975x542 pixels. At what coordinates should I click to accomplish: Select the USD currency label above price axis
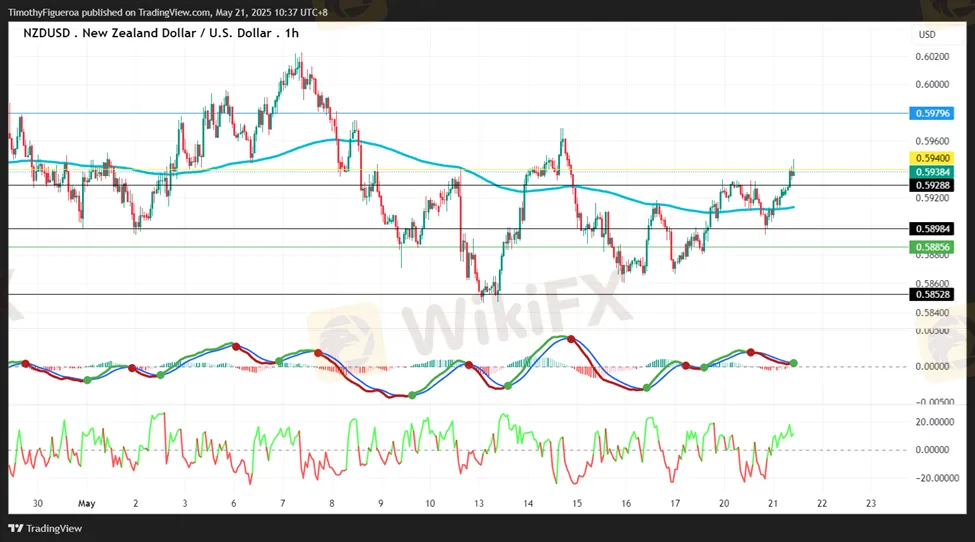click(926, 34)
